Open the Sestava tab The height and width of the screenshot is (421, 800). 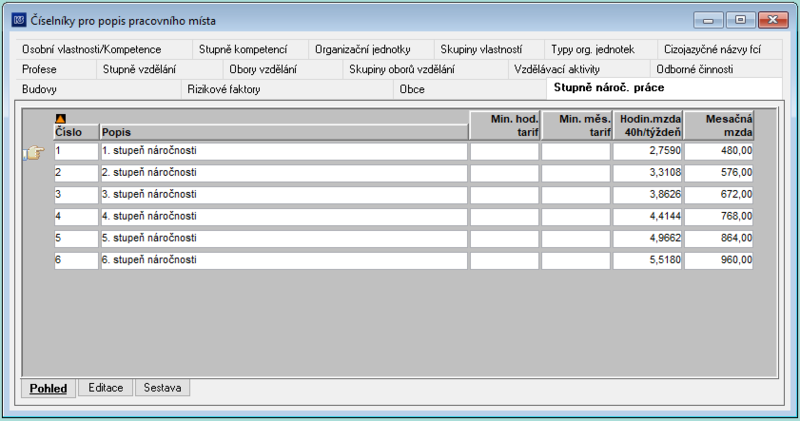click(x=162, y=388)
